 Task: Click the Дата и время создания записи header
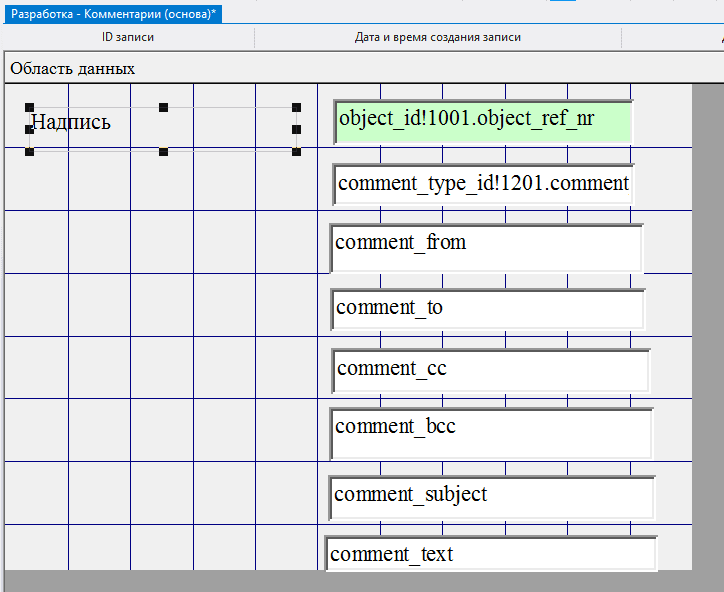pos(437,38)
